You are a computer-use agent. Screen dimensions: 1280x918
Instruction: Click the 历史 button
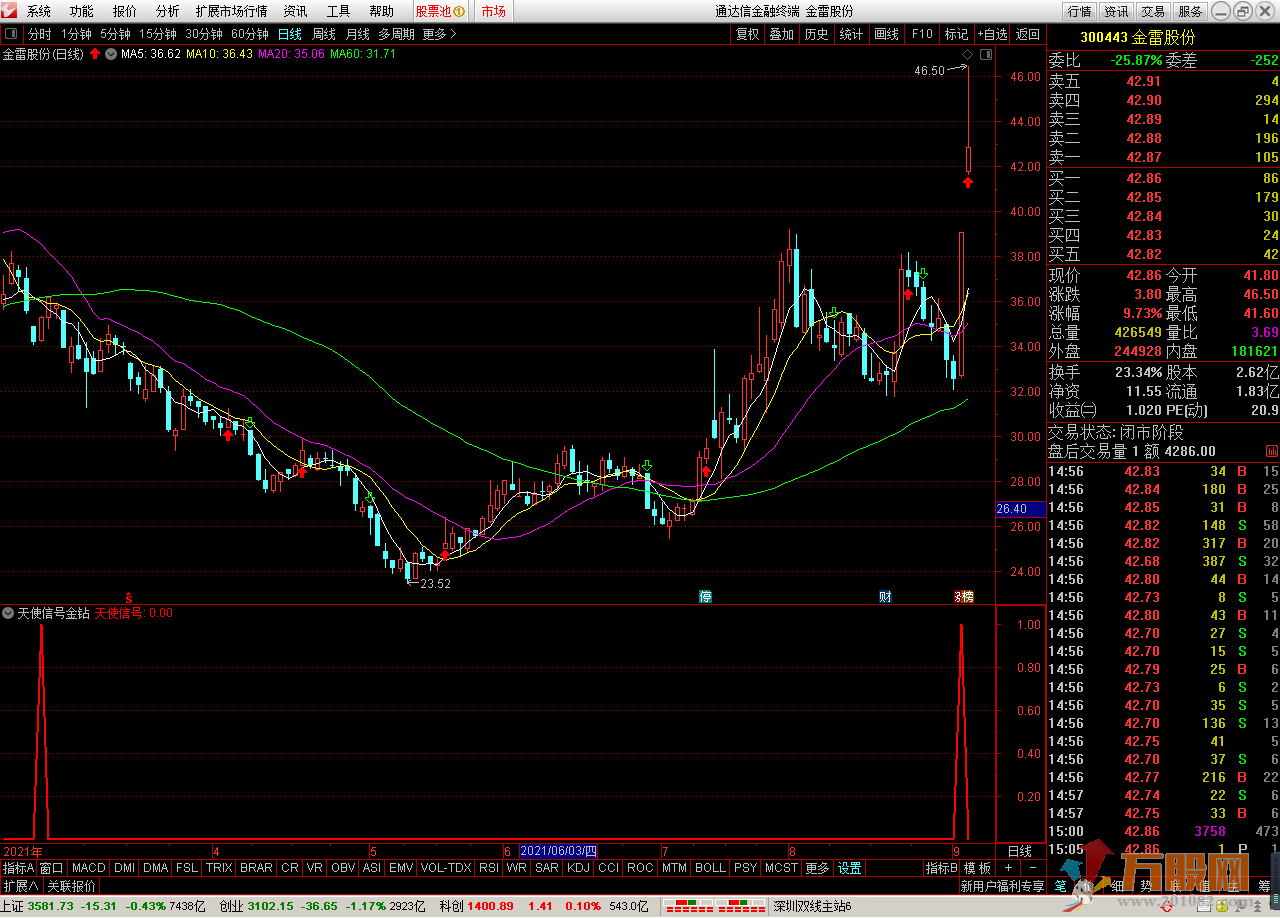(817, 34)
